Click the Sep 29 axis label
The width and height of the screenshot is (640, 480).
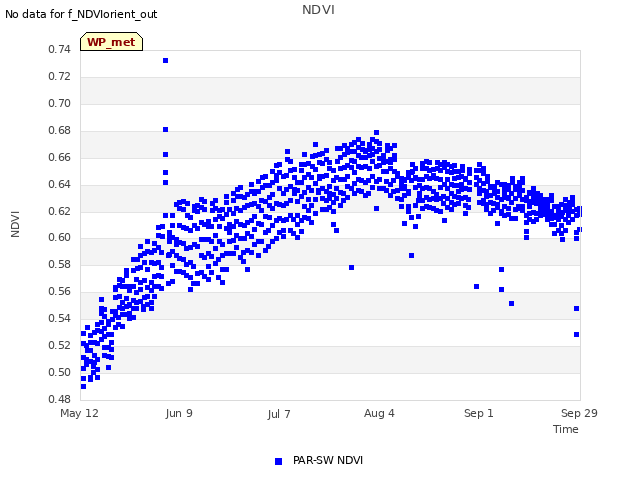tap(579, 413)
